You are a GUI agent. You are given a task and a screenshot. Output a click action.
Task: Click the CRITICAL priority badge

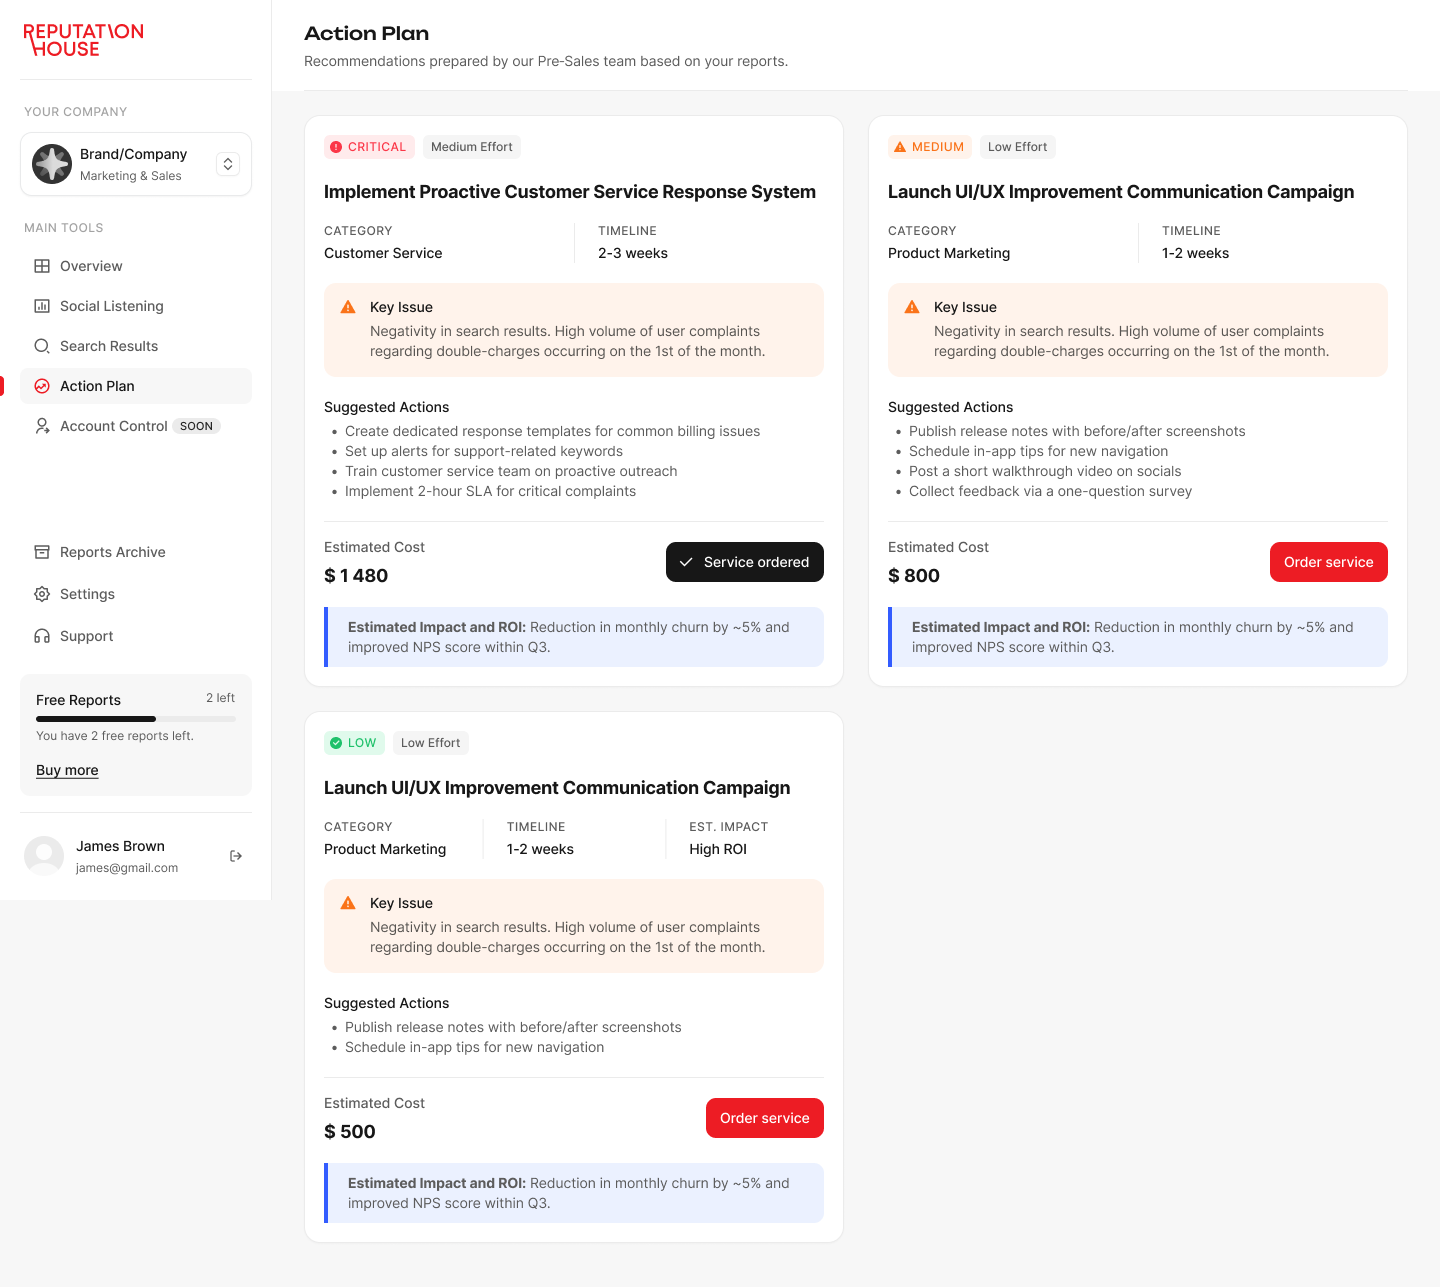point(369,147)
